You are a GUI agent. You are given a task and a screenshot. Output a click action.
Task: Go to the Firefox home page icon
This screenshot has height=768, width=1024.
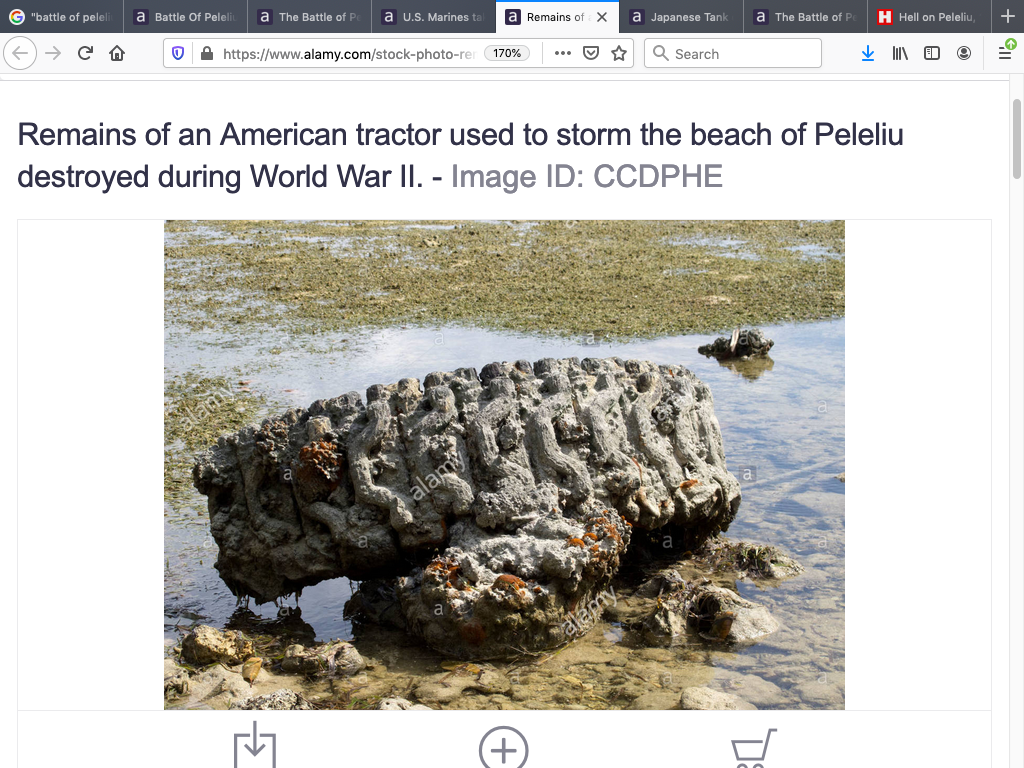[x=117, y=53]
